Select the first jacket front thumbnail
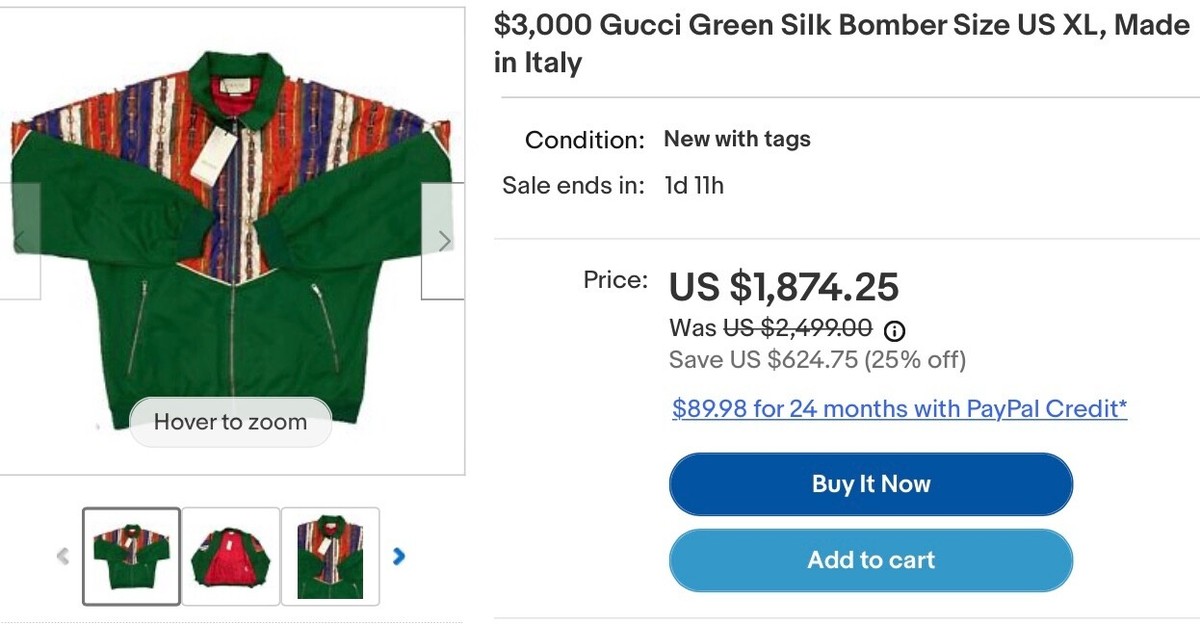 (131, 556)
